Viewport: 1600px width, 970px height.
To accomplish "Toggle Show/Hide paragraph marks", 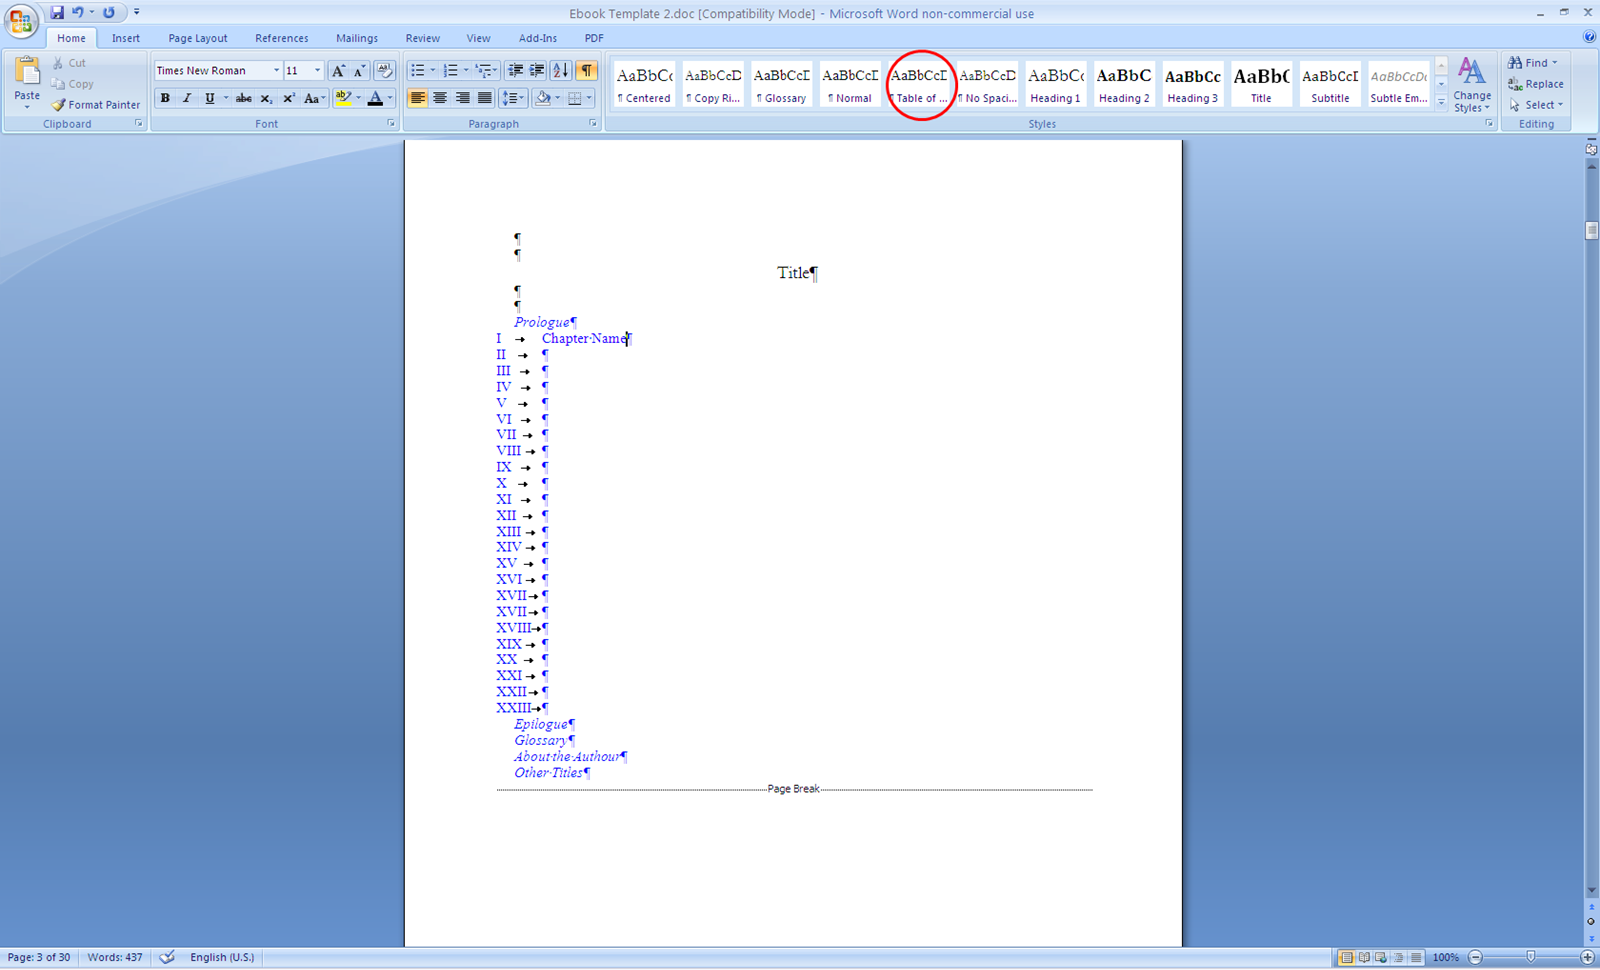I will click(587, 70).
